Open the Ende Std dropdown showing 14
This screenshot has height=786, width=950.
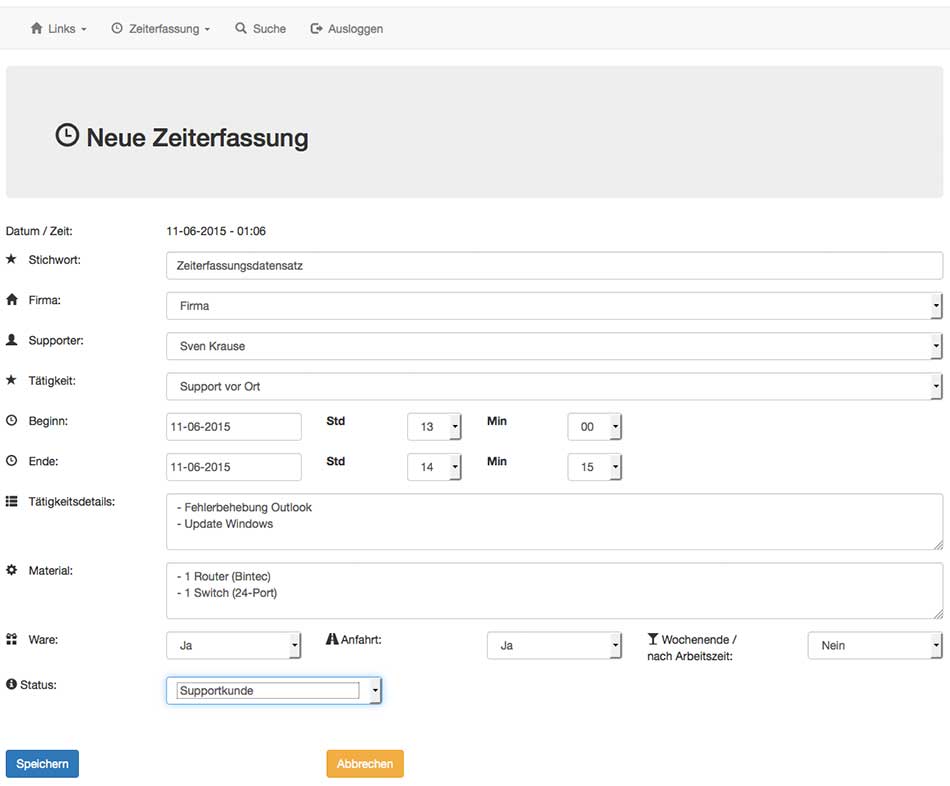click(434, 467)
